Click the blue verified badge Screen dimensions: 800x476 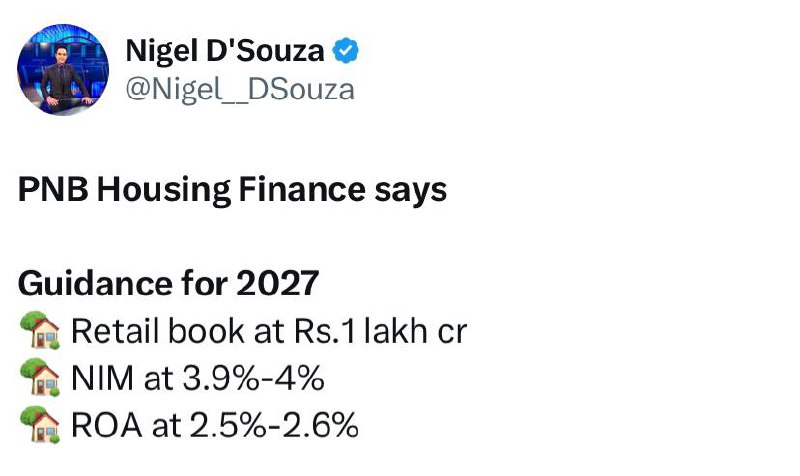pyautogui.click(x=345, y=51)
